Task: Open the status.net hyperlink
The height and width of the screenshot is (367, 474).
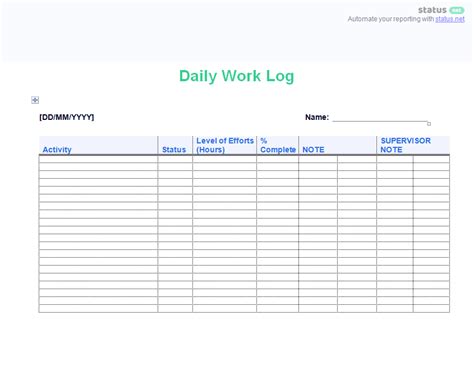Action: [450, 19]
